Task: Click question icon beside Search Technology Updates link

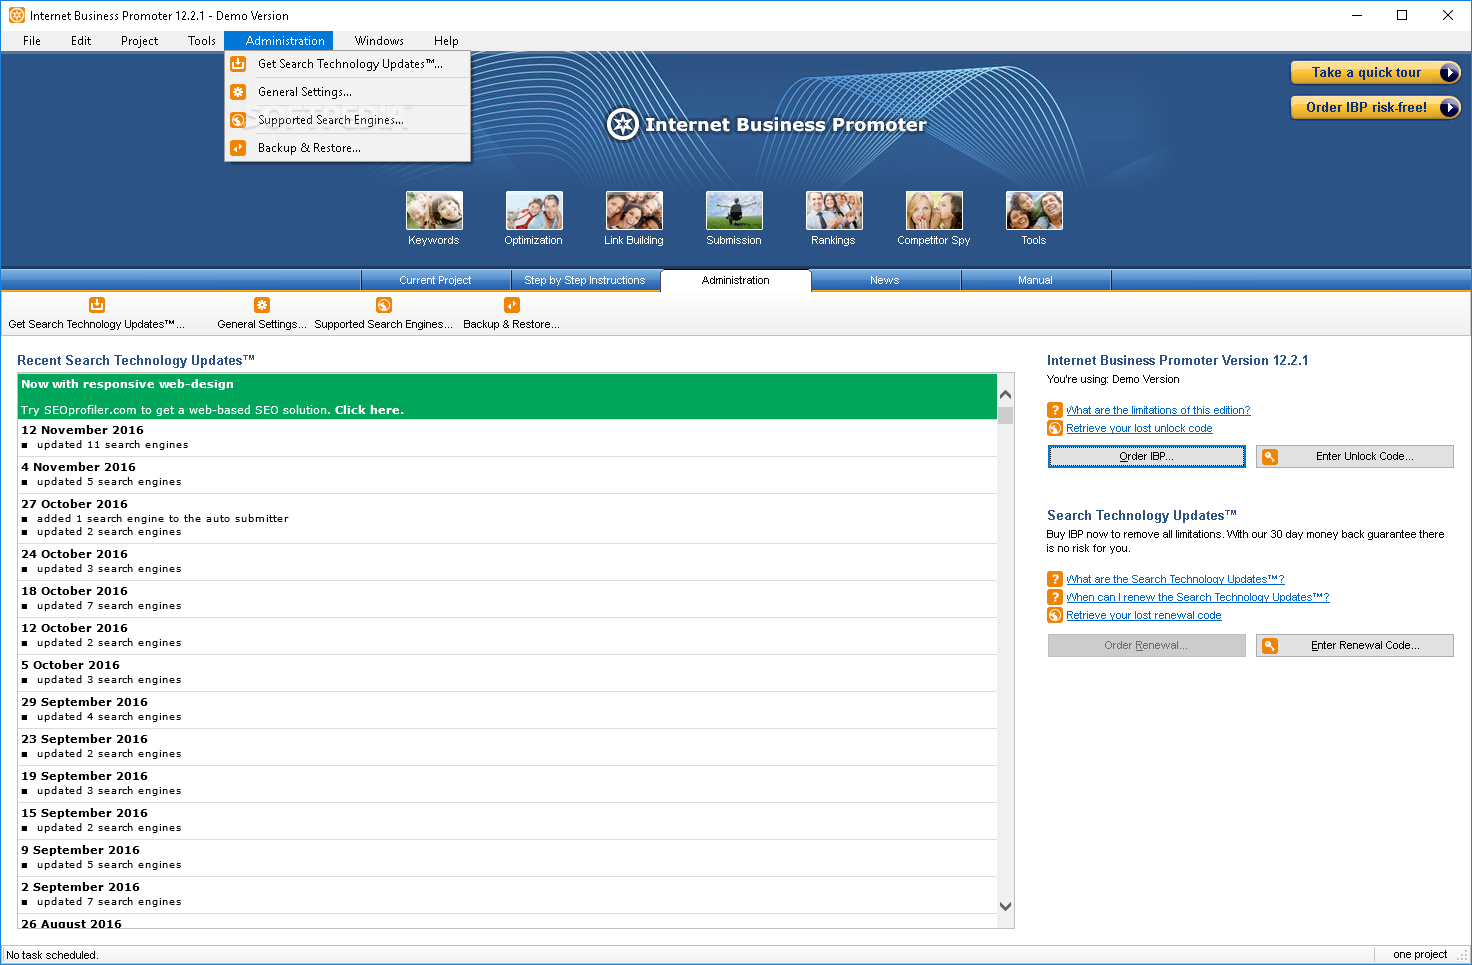Action: [x=1055, y=579]
